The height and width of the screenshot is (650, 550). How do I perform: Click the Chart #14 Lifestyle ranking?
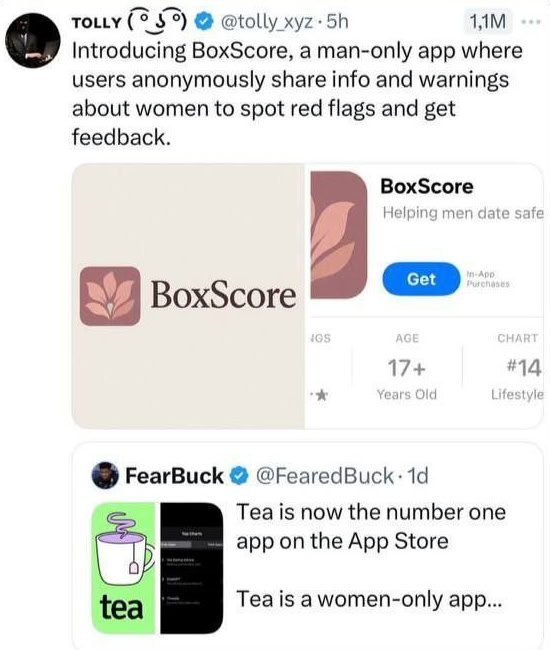click(x=517, y=367)
